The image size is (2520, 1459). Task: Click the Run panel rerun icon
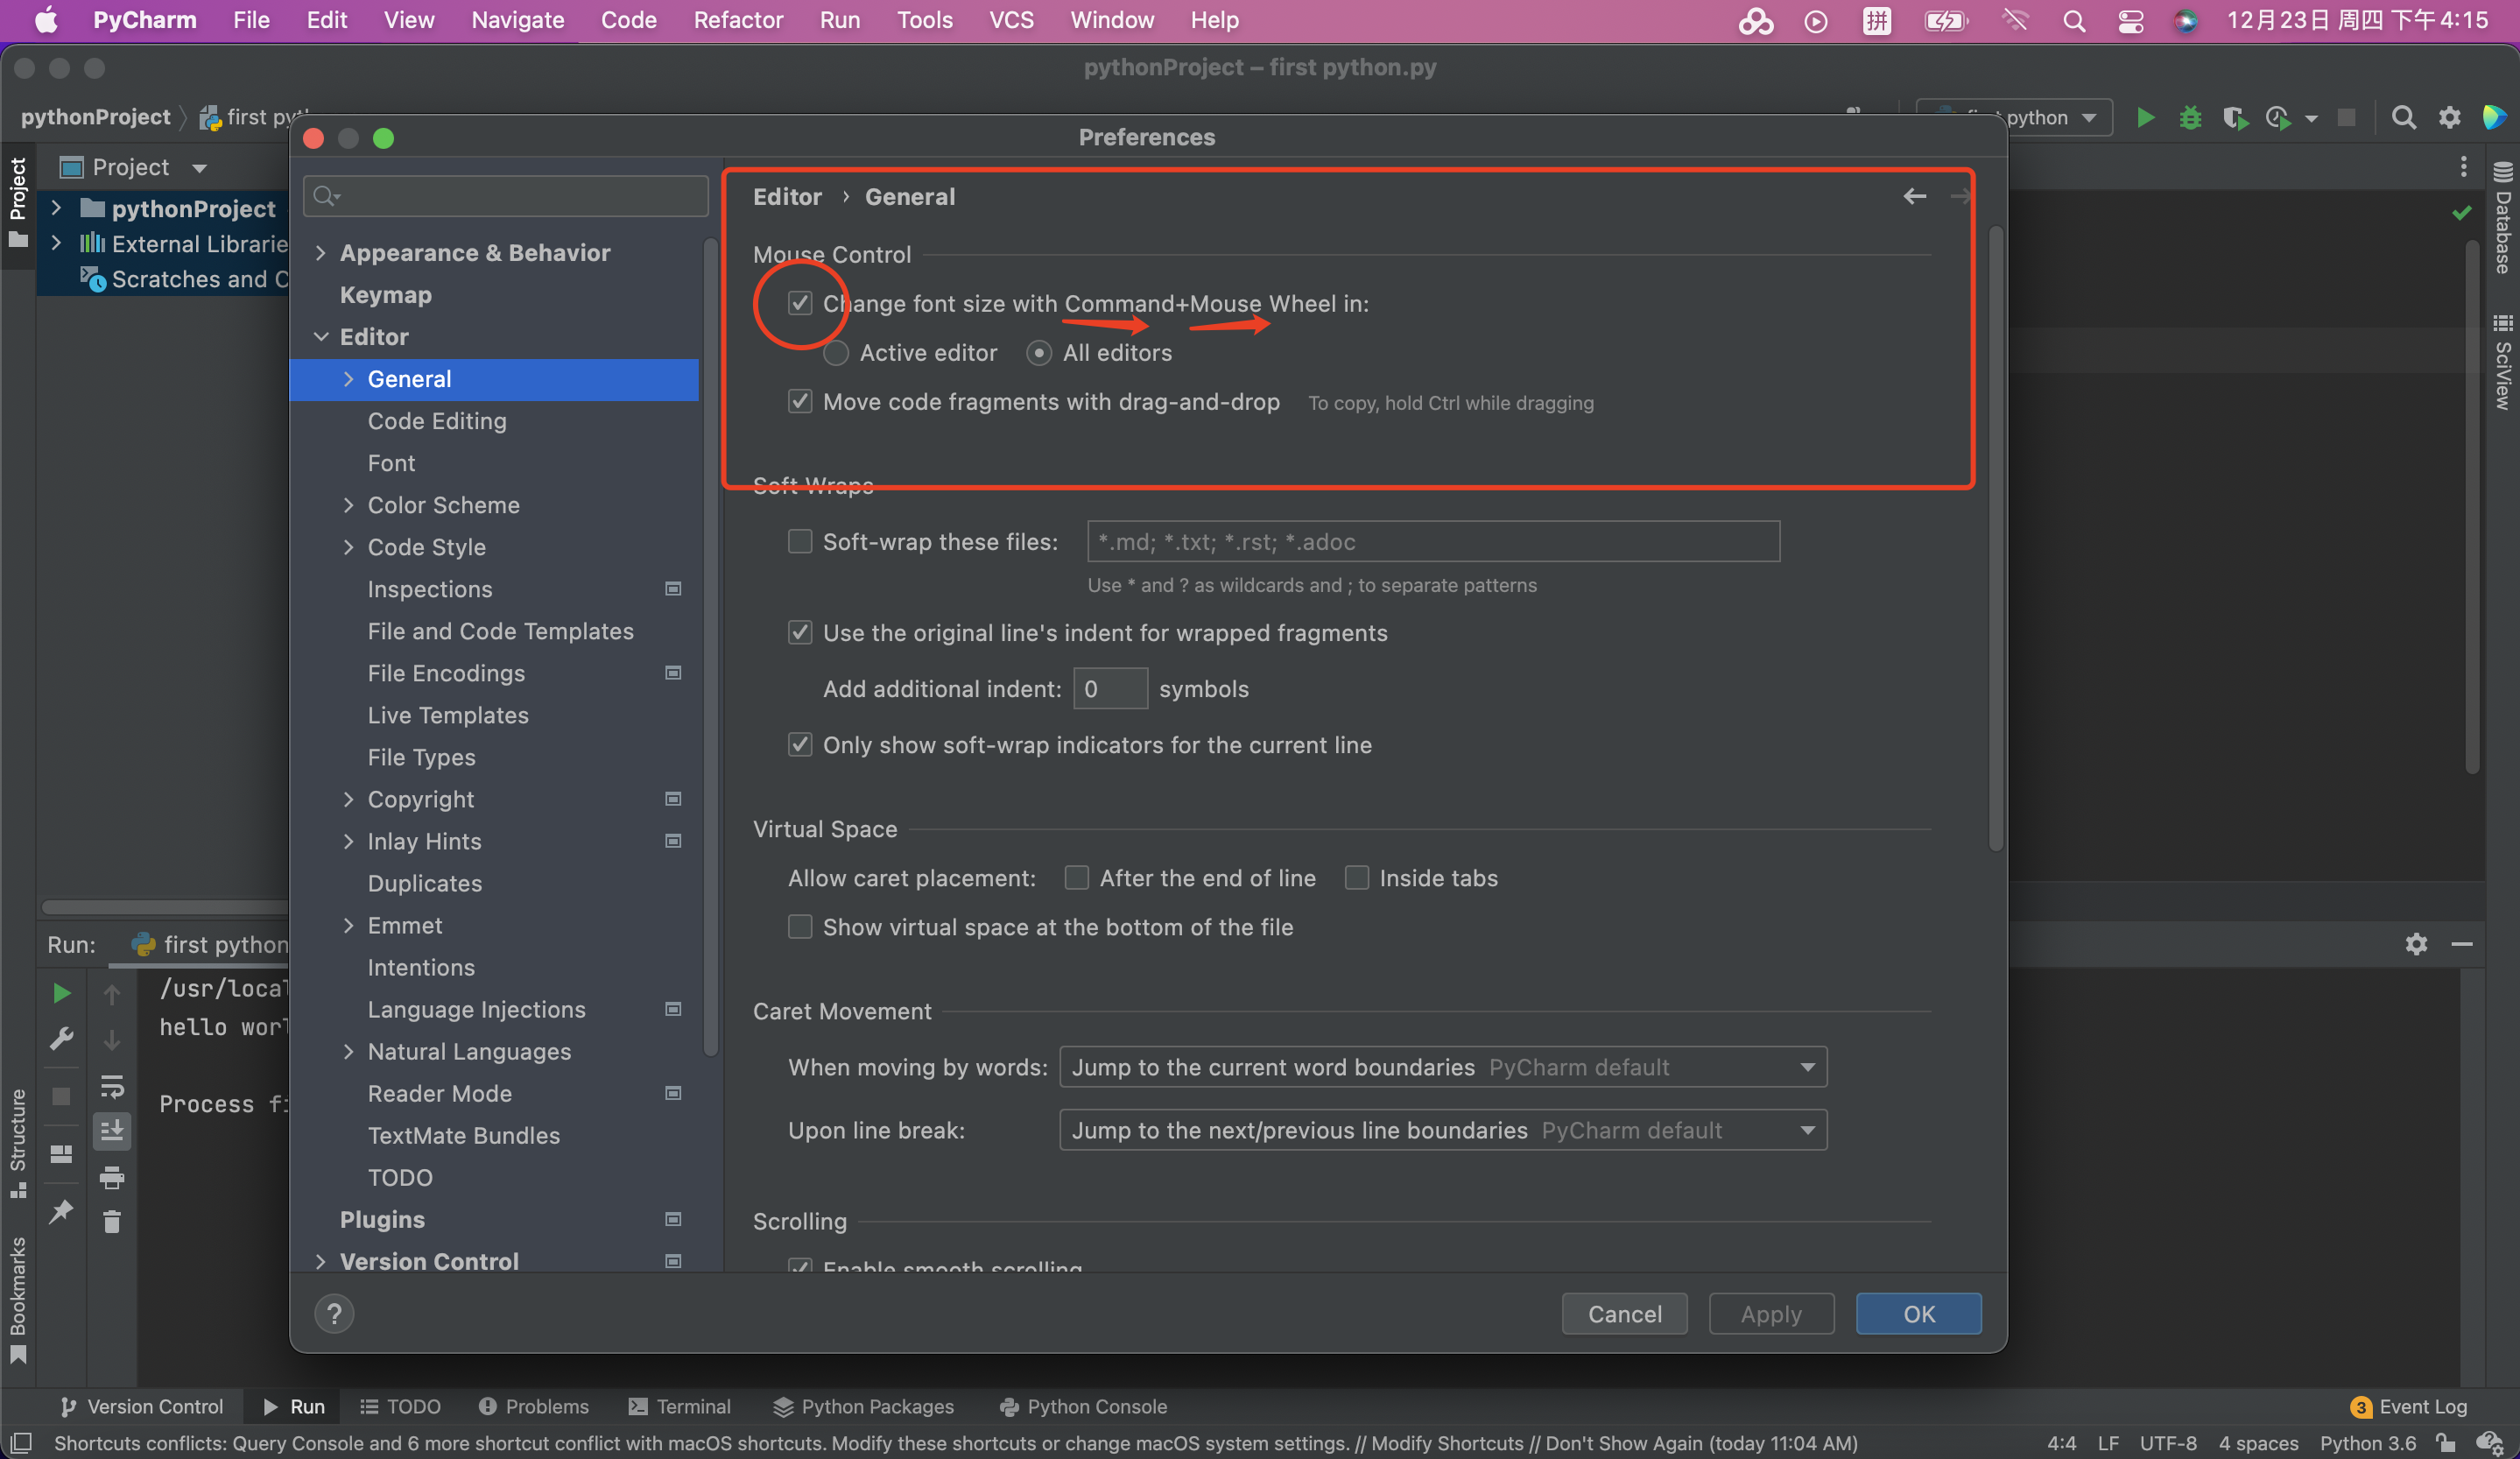point(61,992)
